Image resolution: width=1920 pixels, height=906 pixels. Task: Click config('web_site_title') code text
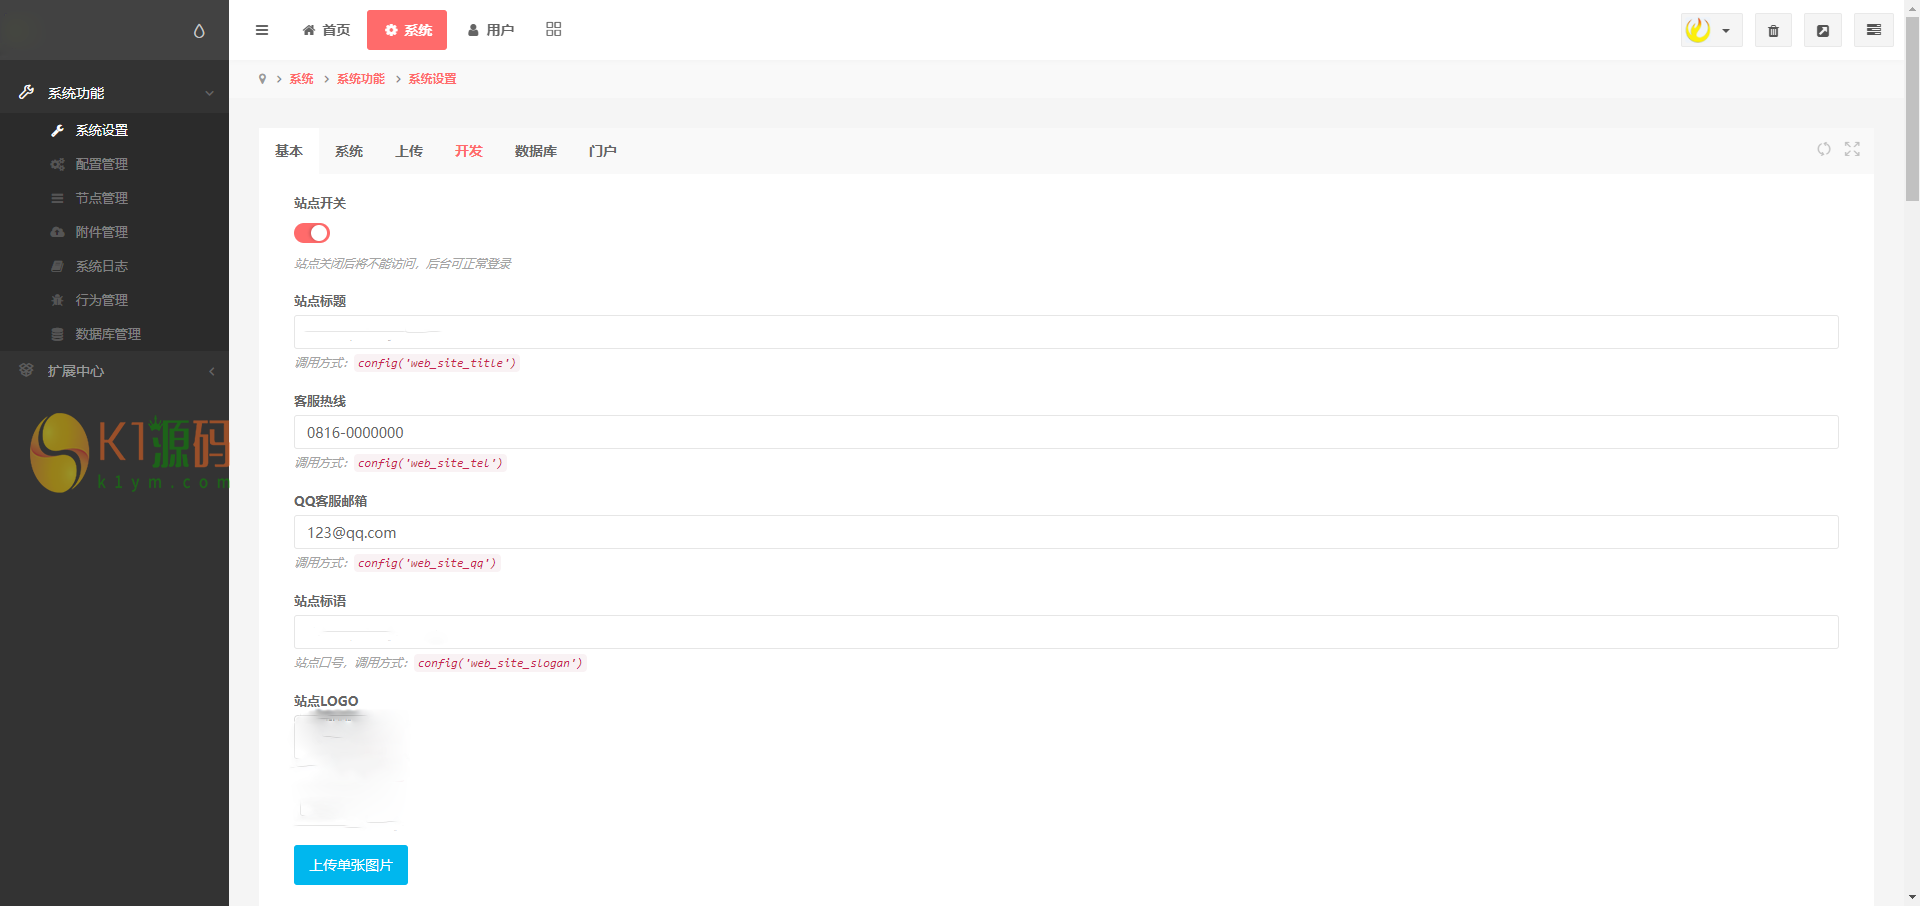(437, 363)
